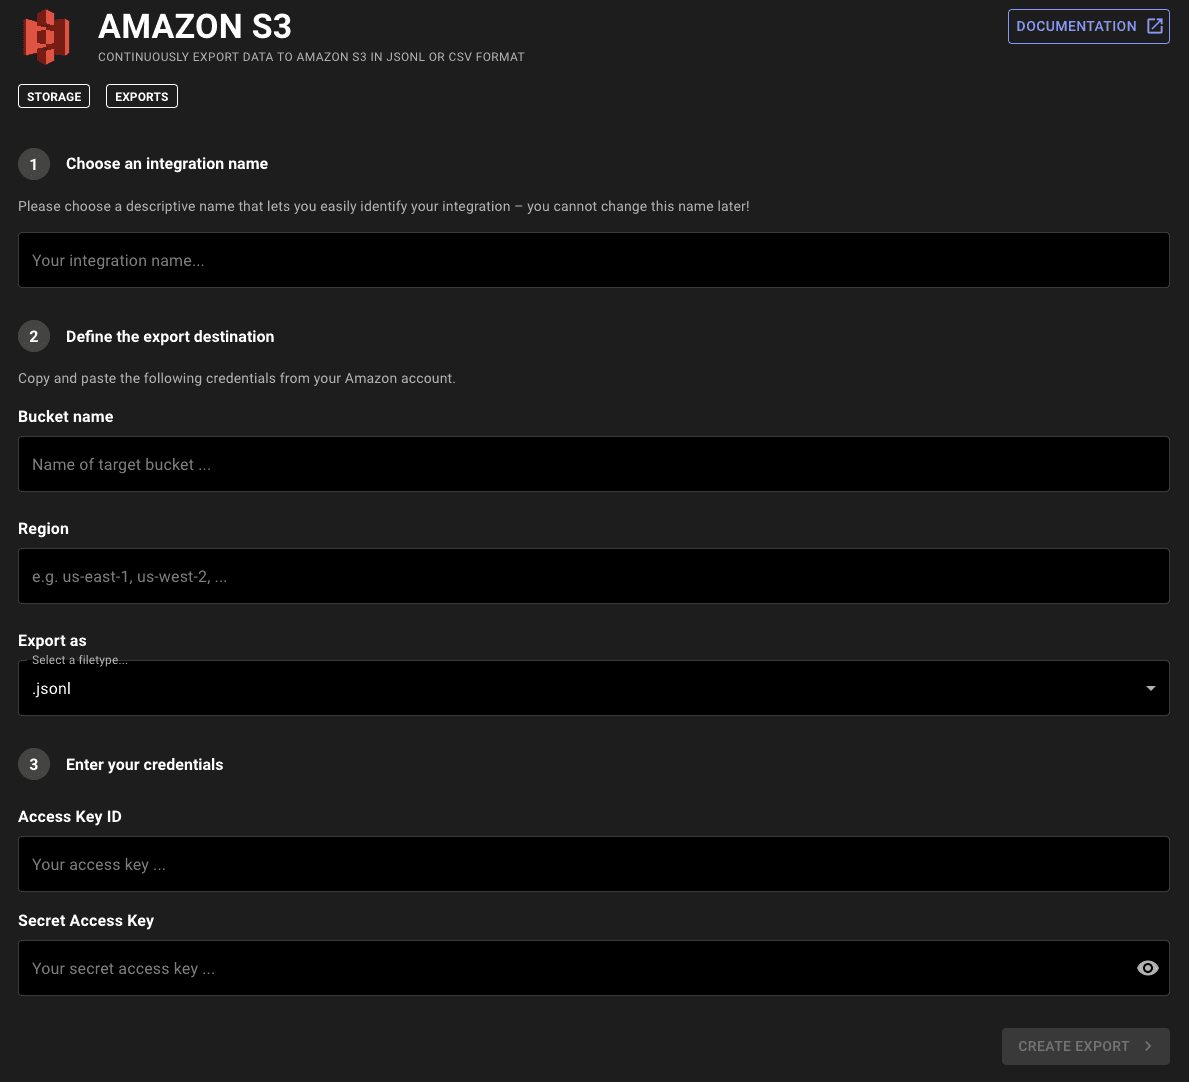The height and width of the screenshot is (1082, 1189).
Task: Click the 'Define the export destination' heading
Action: click(170, 337)
